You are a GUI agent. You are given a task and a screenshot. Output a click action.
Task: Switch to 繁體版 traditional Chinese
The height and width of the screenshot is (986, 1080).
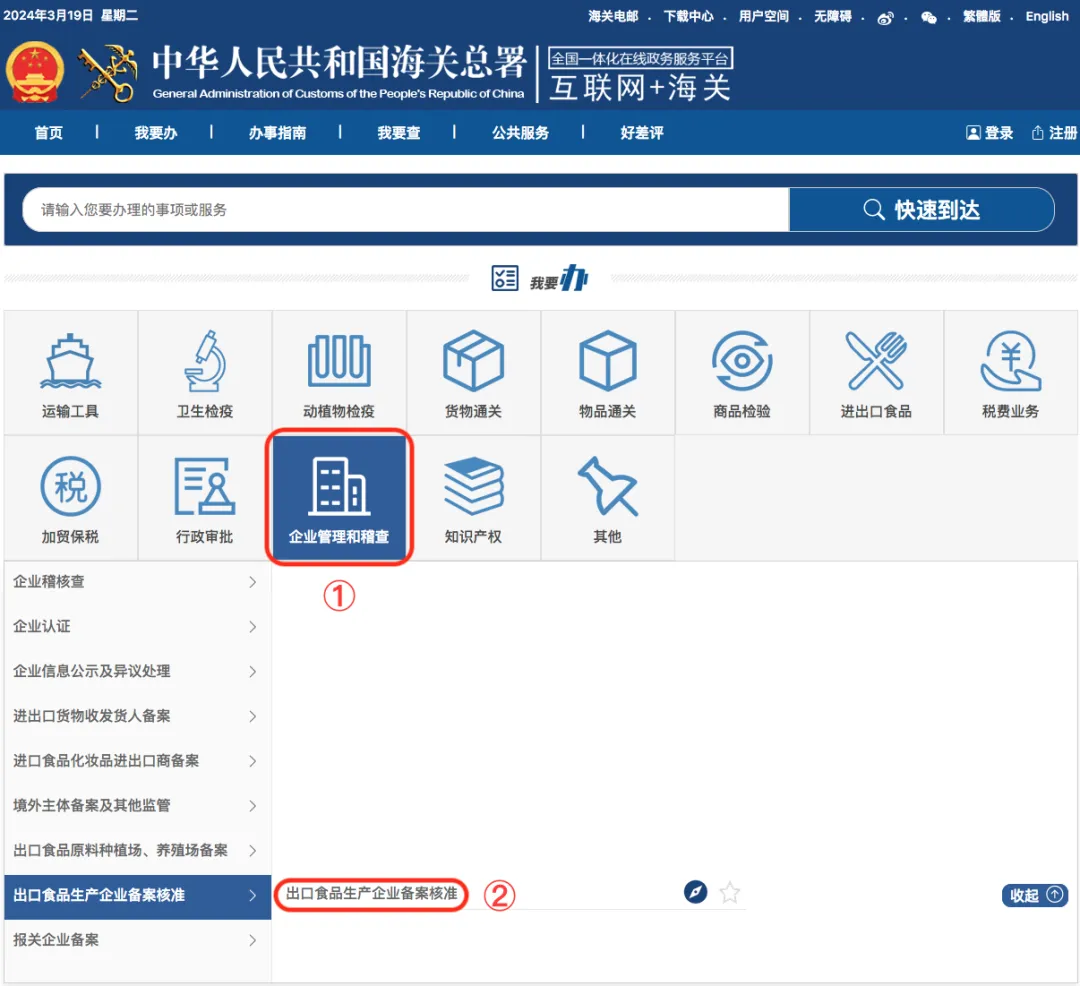tap(982, 16)
